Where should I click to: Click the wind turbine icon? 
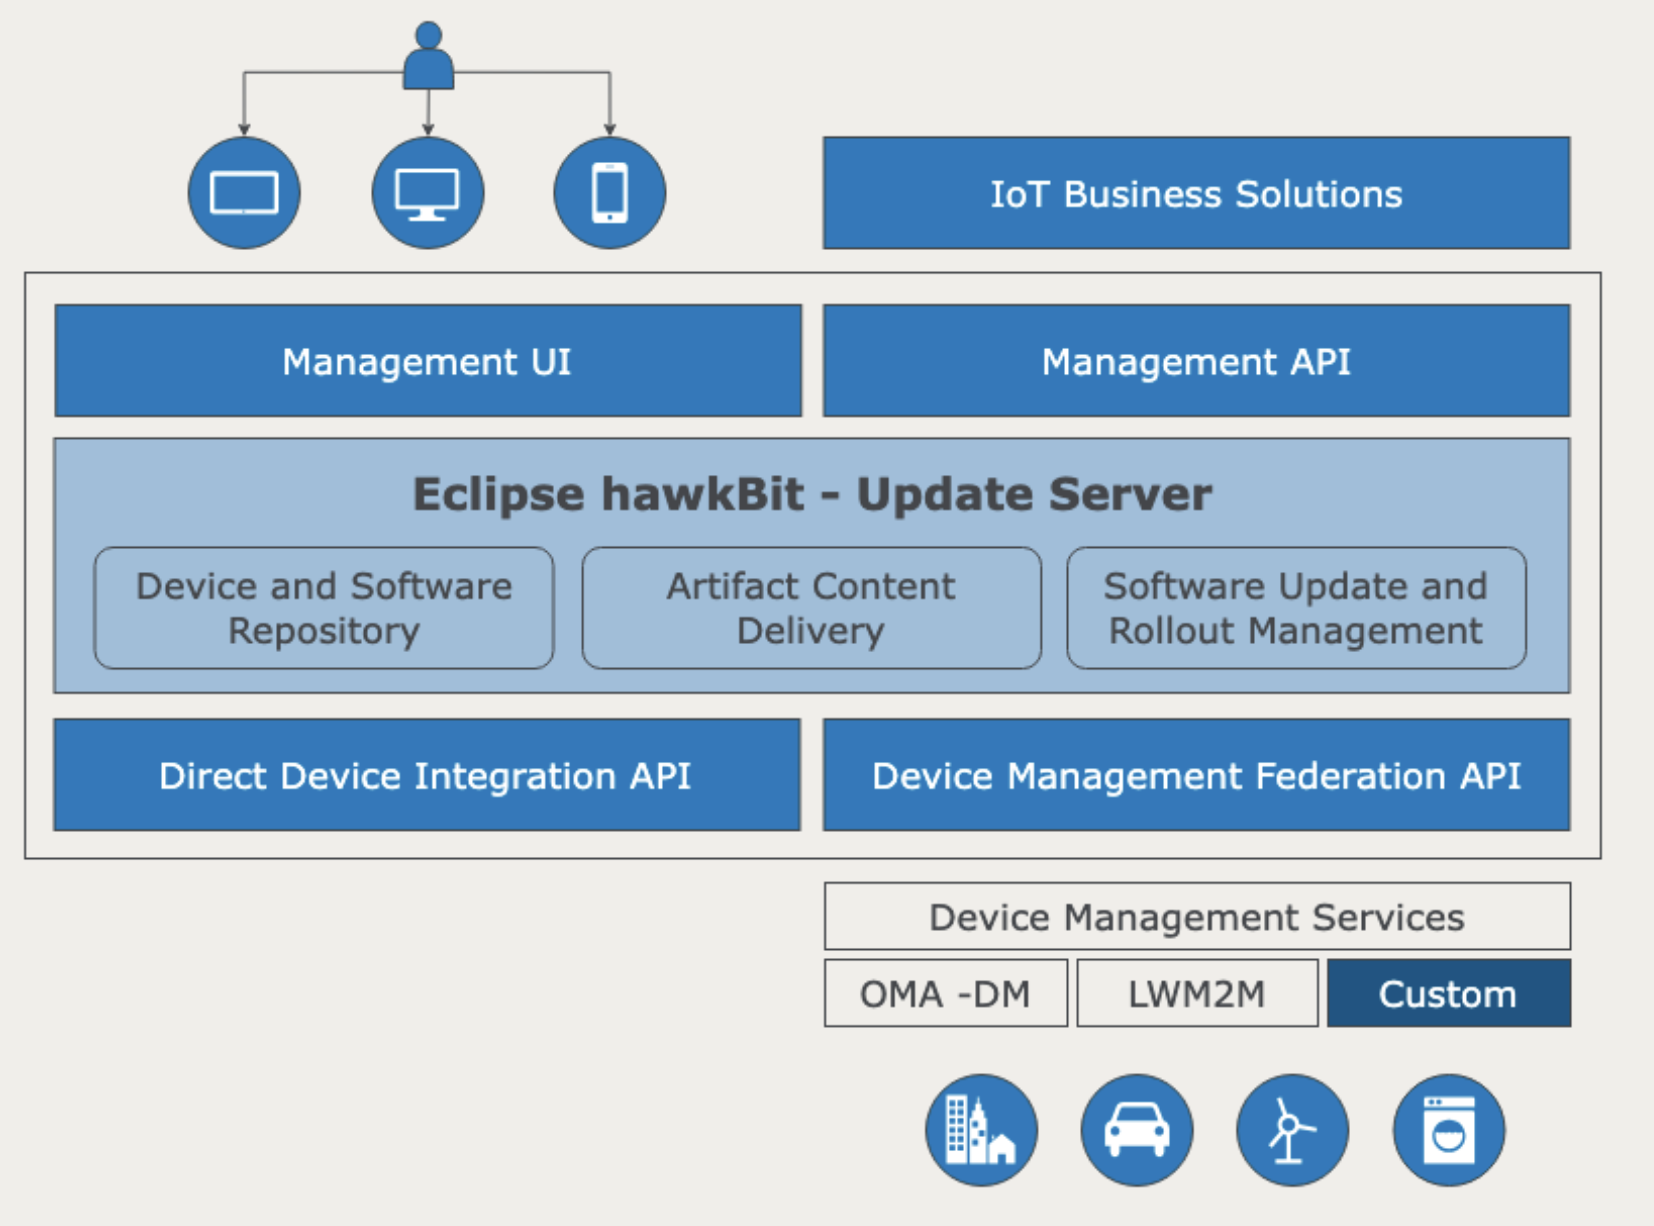coord(1292,1130)
